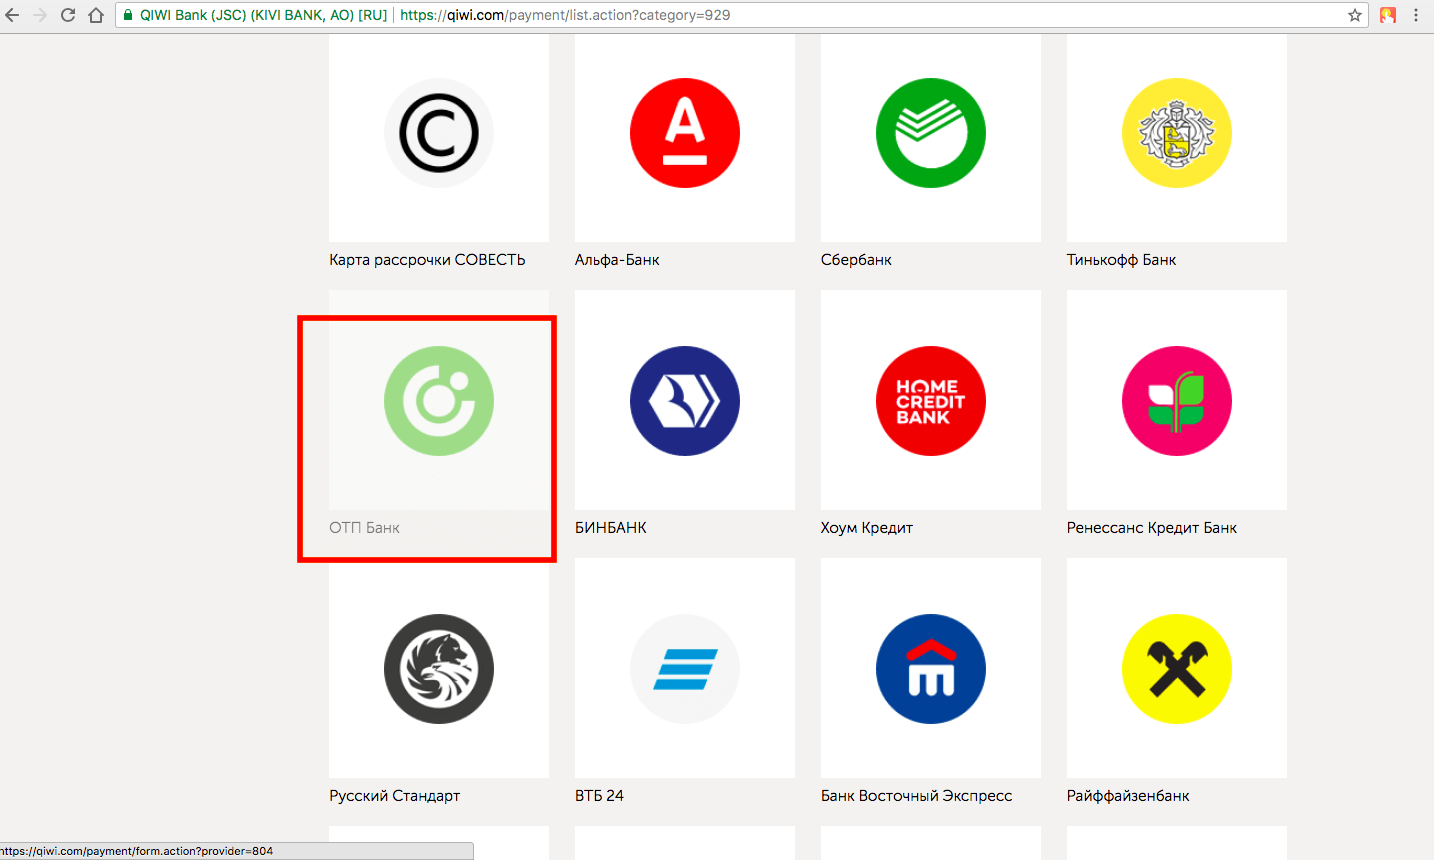This screenshot has width=1434, height=860.
Task: Open the 'Ренессанс Кредит Банк' text link
Action: pyautogui.click(x=1152, y=528)
